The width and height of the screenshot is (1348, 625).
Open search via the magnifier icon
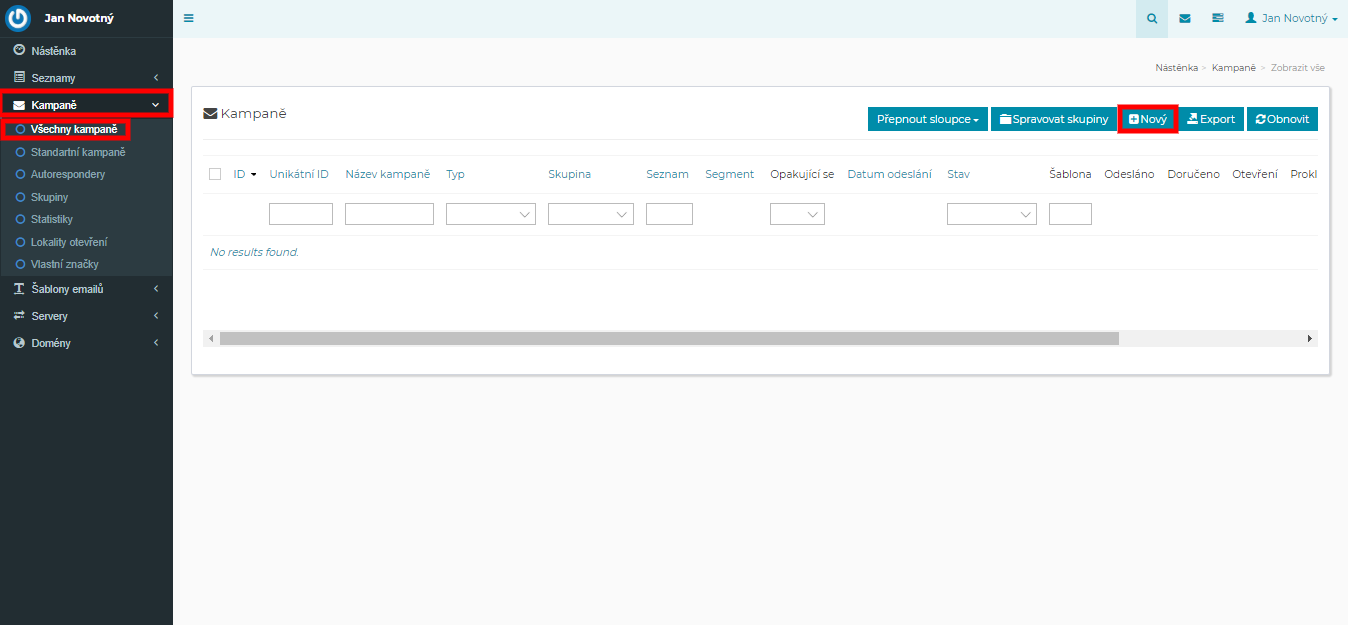[1153, 18]
